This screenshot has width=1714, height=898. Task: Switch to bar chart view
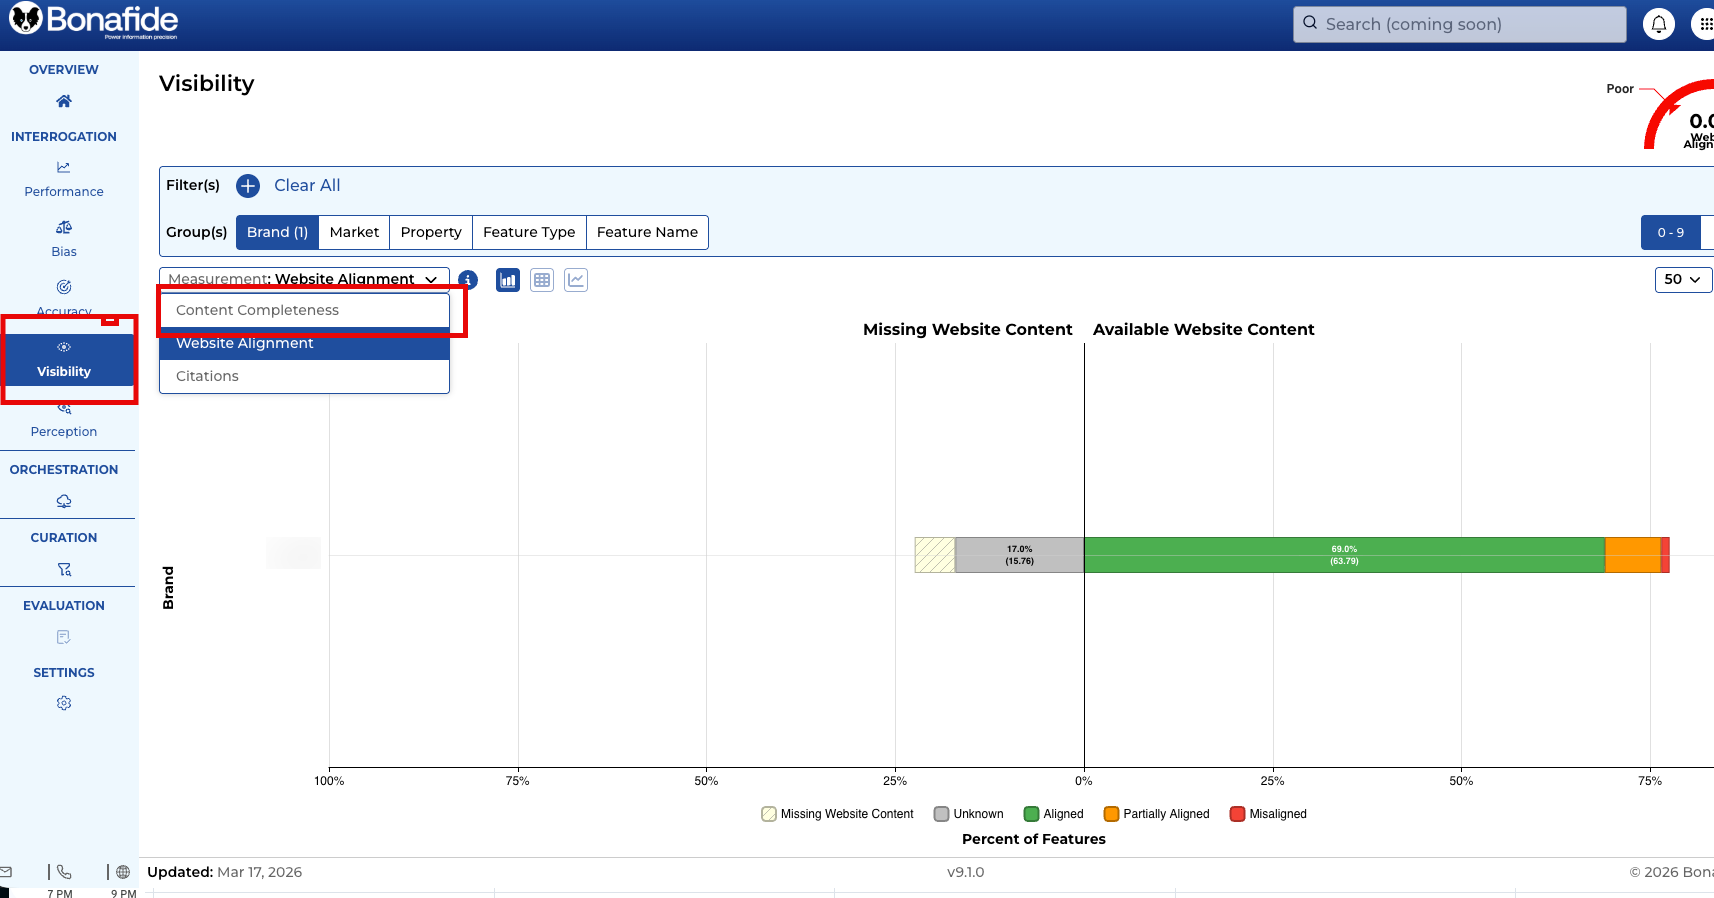pyautogui.click(x=508, y=280)
